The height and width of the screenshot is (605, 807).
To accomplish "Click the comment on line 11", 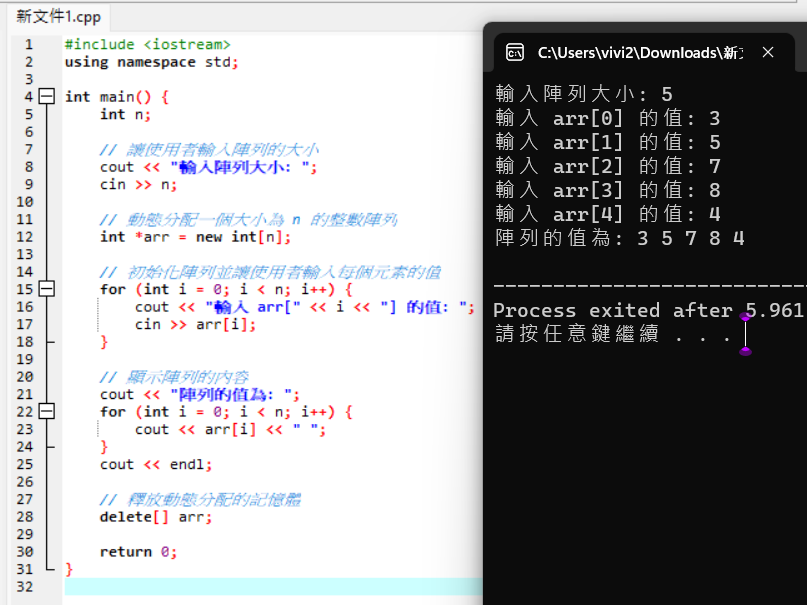I will tap(249, 219).
